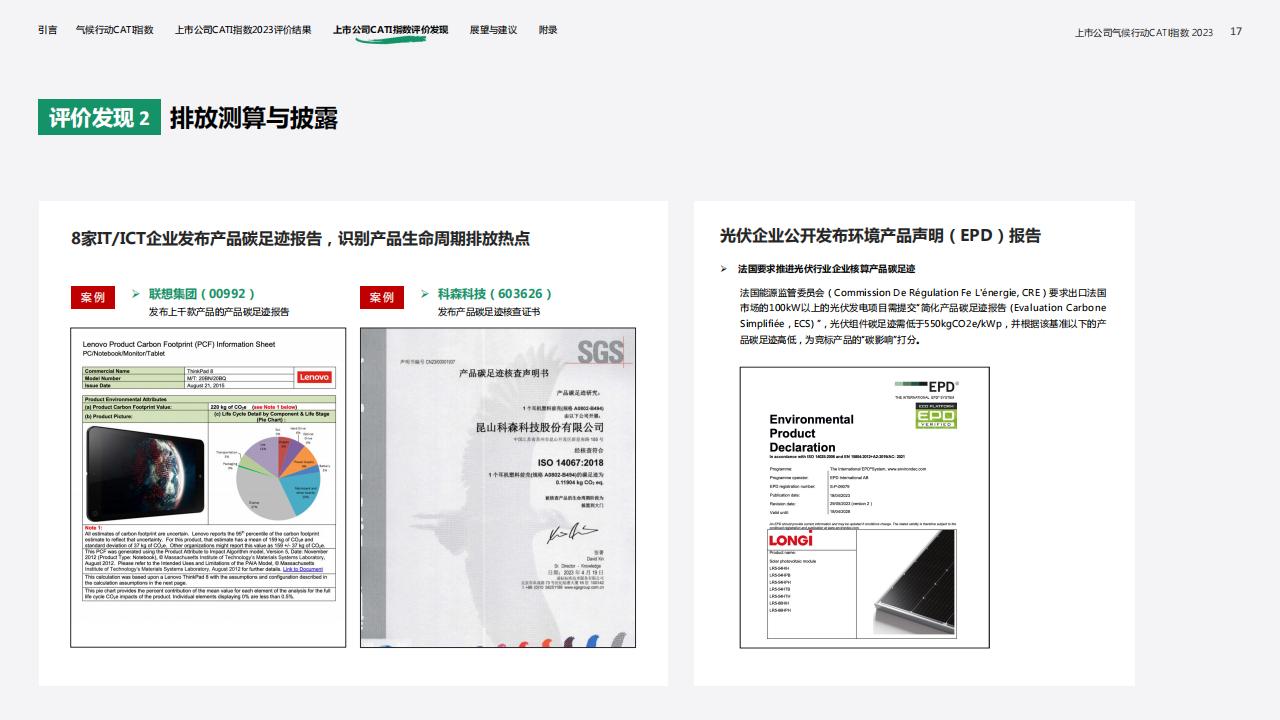Screen dimensions: 1280x720
Task: Open the 附录 tab
Action: tap(548, 30)
